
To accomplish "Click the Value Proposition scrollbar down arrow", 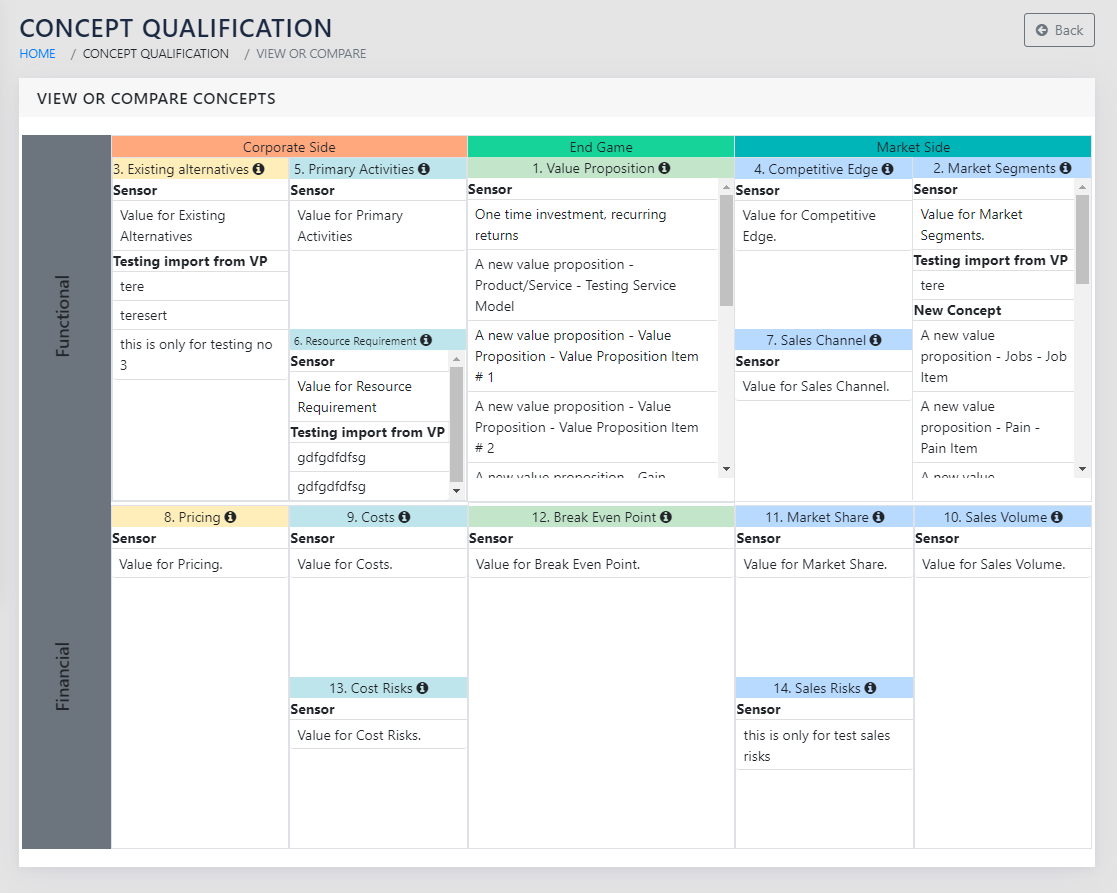I will click(x=726, y=469).
